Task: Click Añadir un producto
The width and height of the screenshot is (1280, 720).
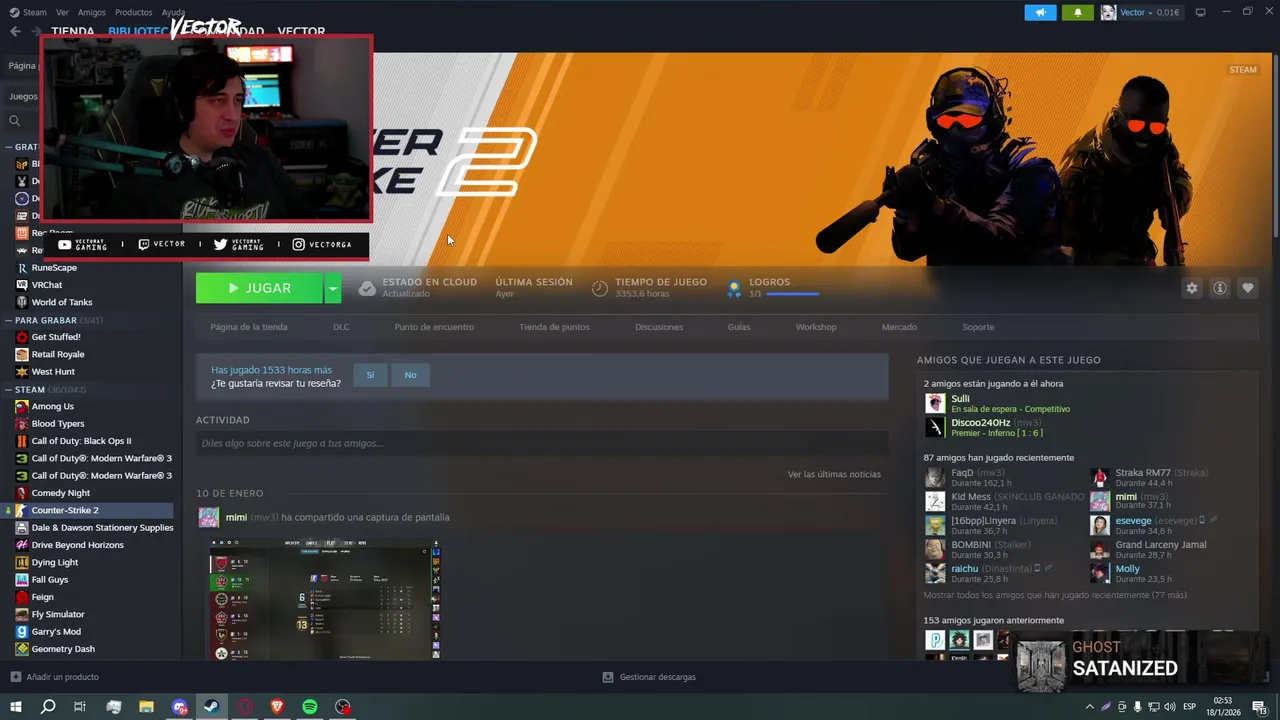Action: [x=55, y=677]
